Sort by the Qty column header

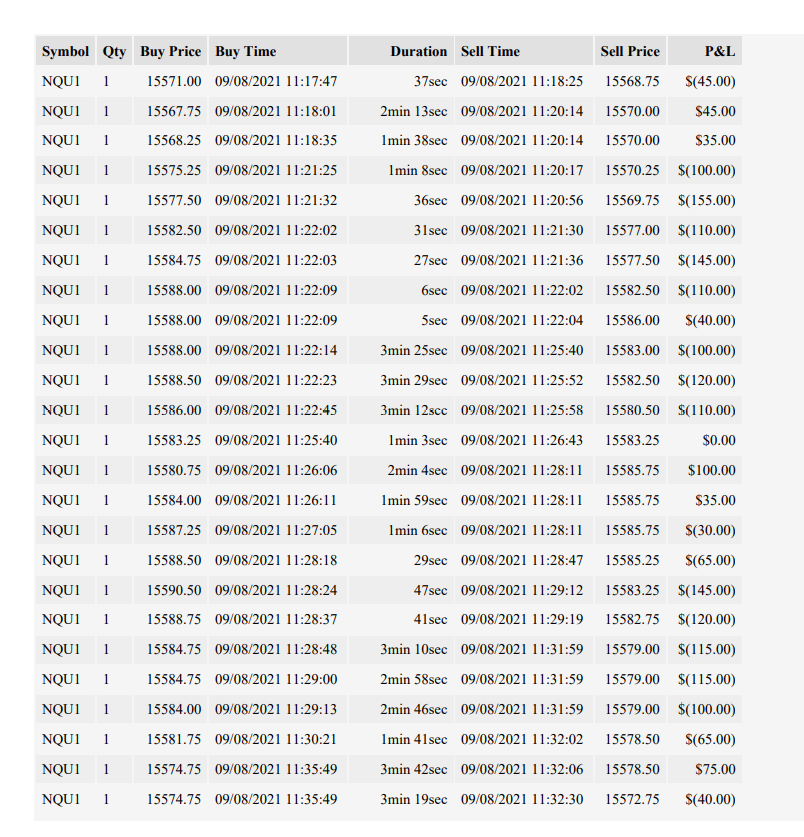[x=114, y=51]
